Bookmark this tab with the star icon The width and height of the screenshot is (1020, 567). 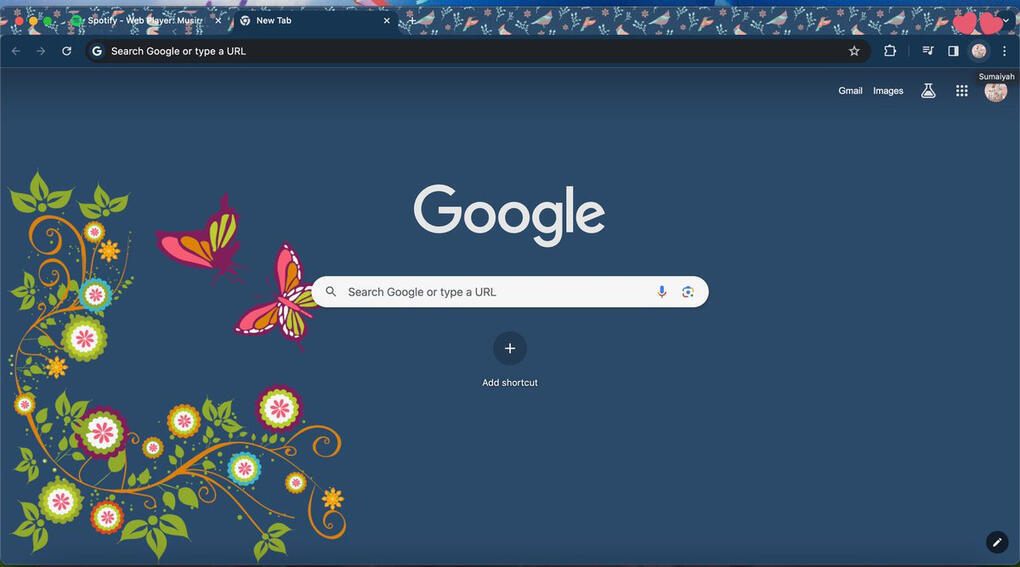tap(854, 51)
